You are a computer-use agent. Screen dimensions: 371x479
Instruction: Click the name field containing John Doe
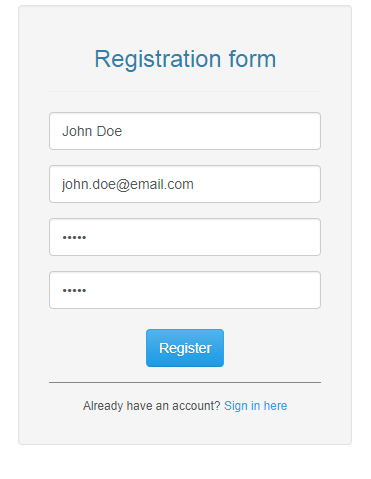(x=185, y=131)
